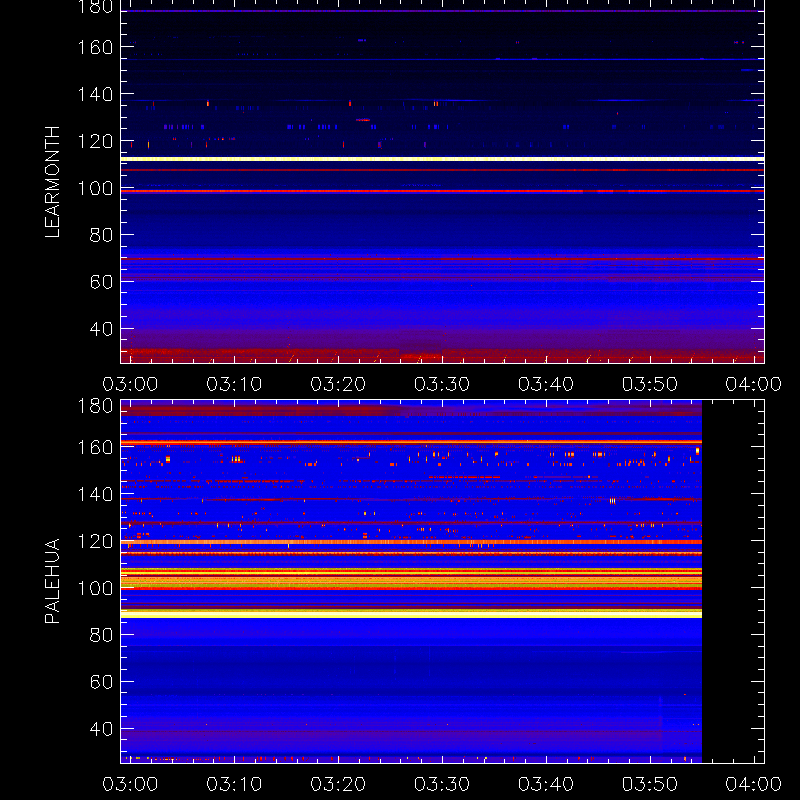Screen dimensions: 800x800
Task: Click 03:00 time label under Learmonth plot
Action: point(130,384)
